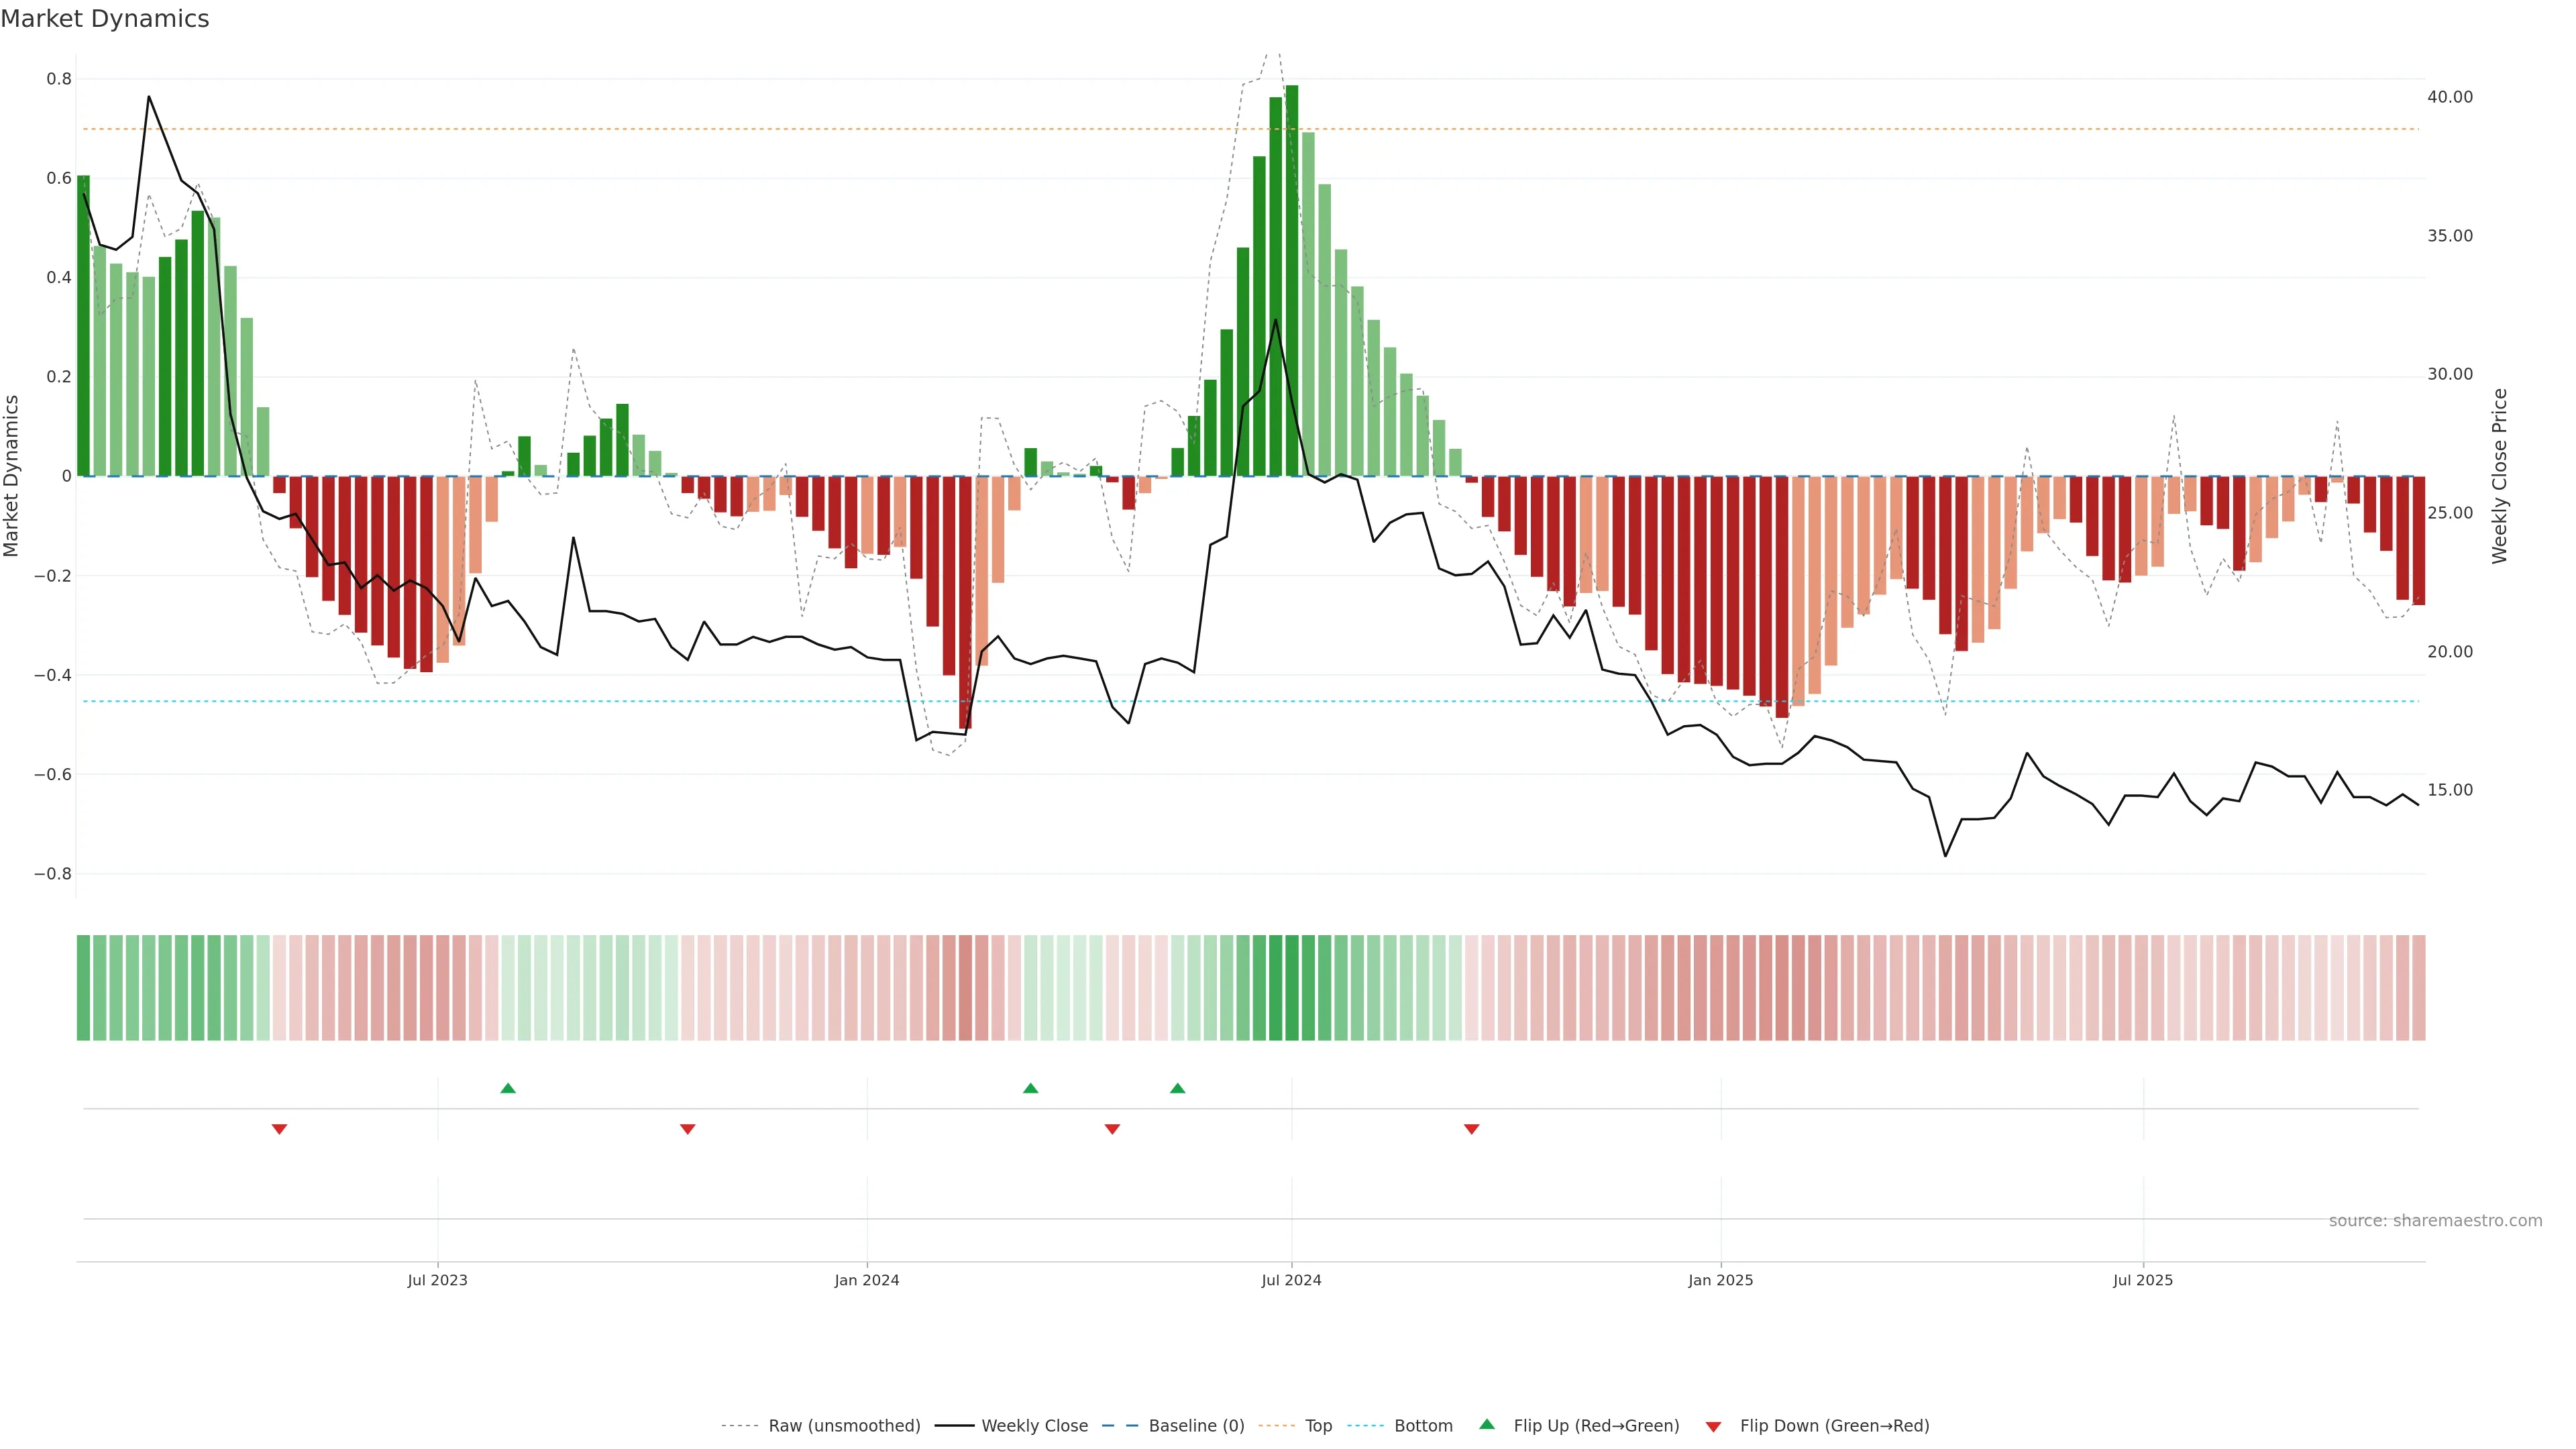Click the red flip-down marker between Jul 2023 and Jan 2024
Viewport: 2576px width, 1449px height.
pos(688,1129)
